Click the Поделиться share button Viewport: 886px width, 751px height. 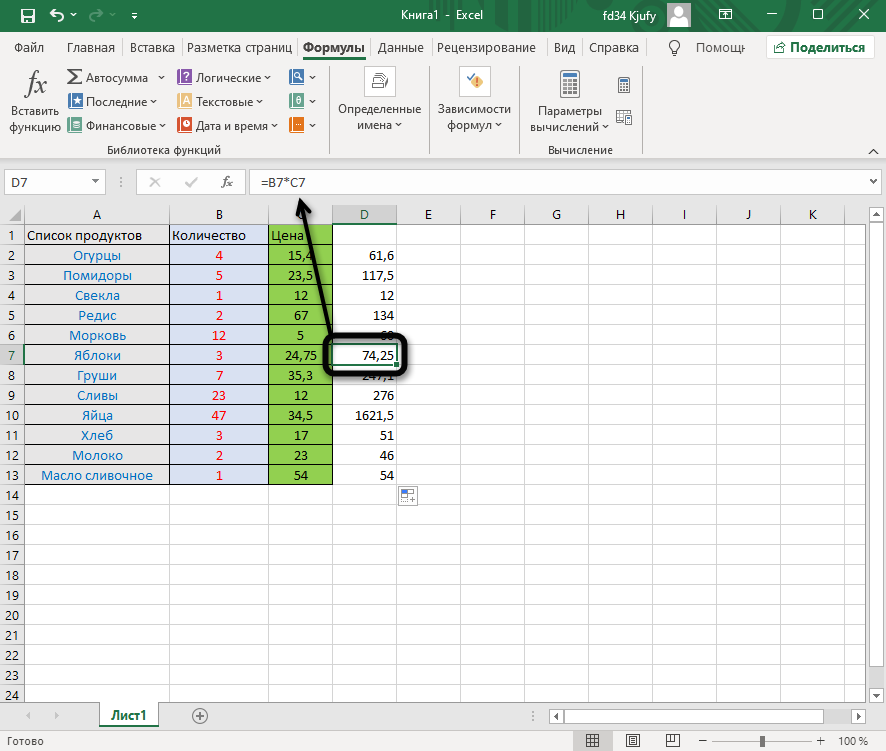tap(817, 47)
